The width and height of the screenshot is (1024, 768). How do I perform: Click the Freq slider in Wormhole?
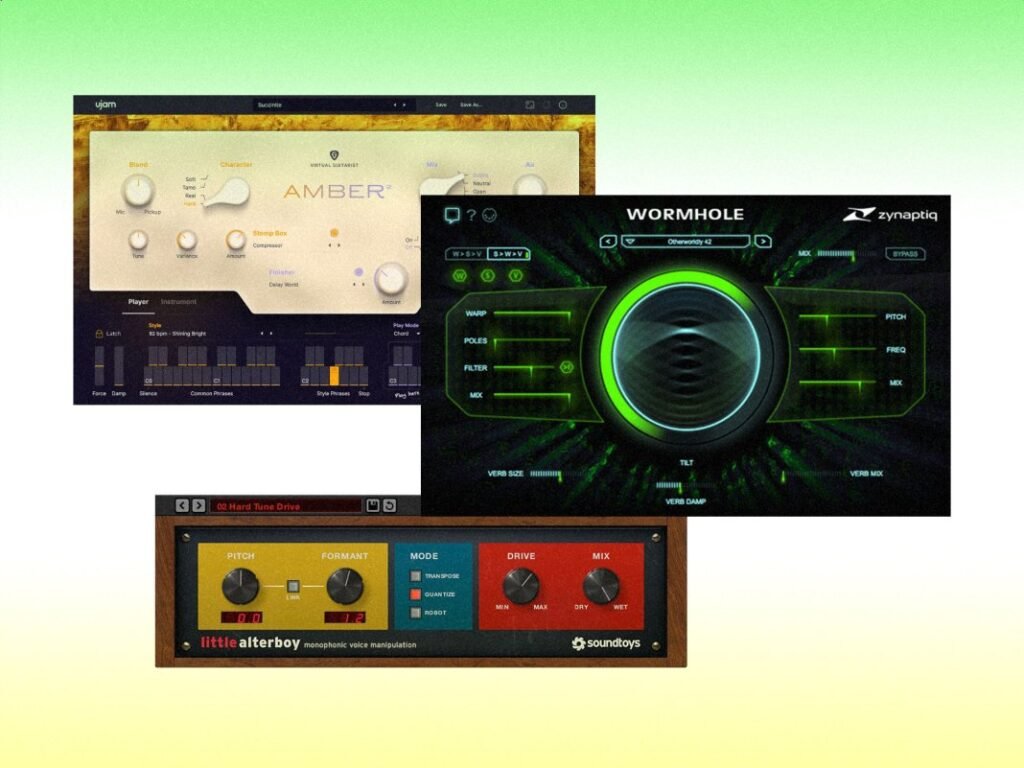coord(838,351)
